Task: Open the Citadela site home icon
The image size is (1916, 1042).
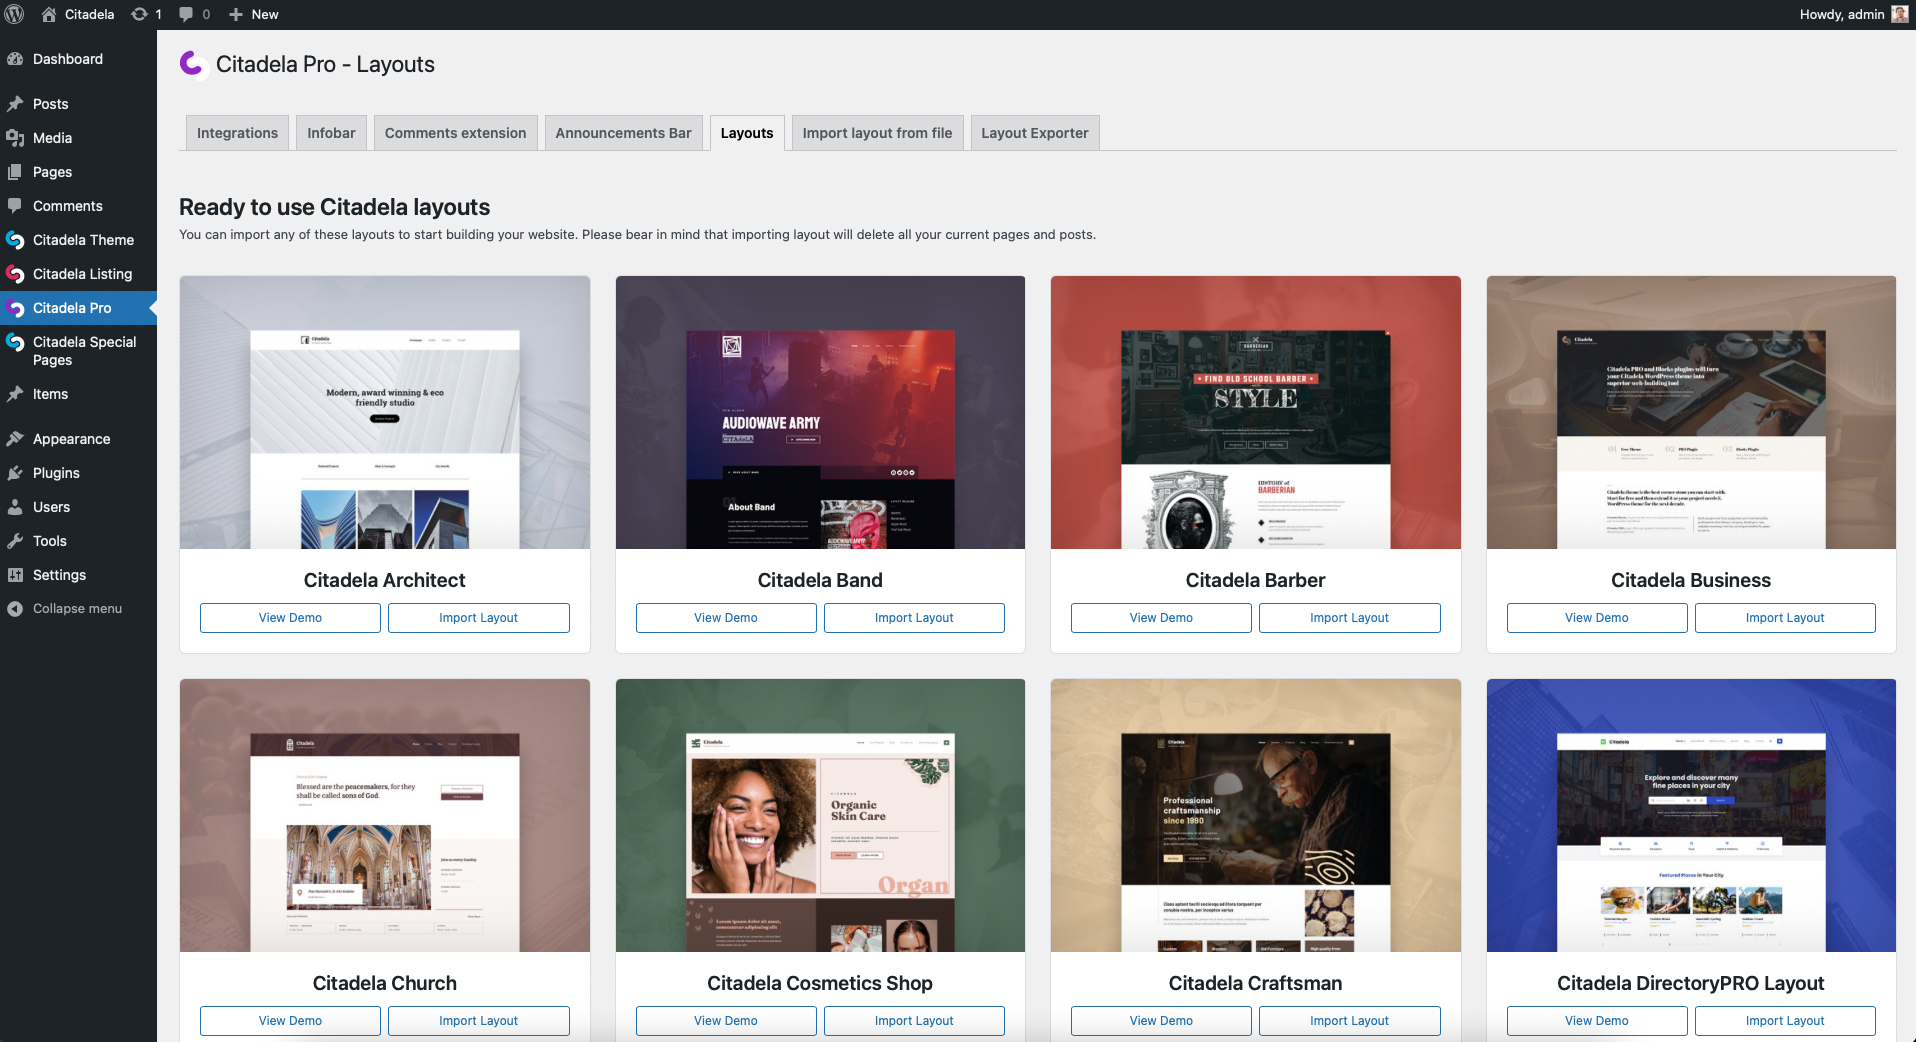Action: [49, 14]
